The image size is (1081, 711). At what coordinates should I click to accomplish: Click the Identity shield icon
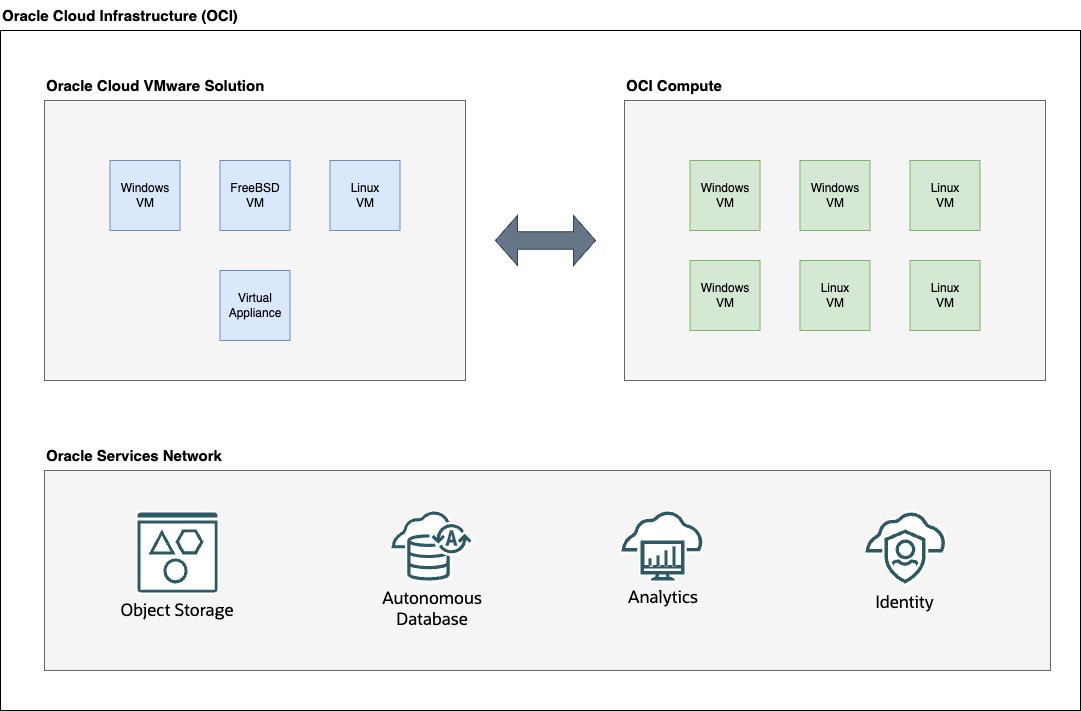[903, 550]
